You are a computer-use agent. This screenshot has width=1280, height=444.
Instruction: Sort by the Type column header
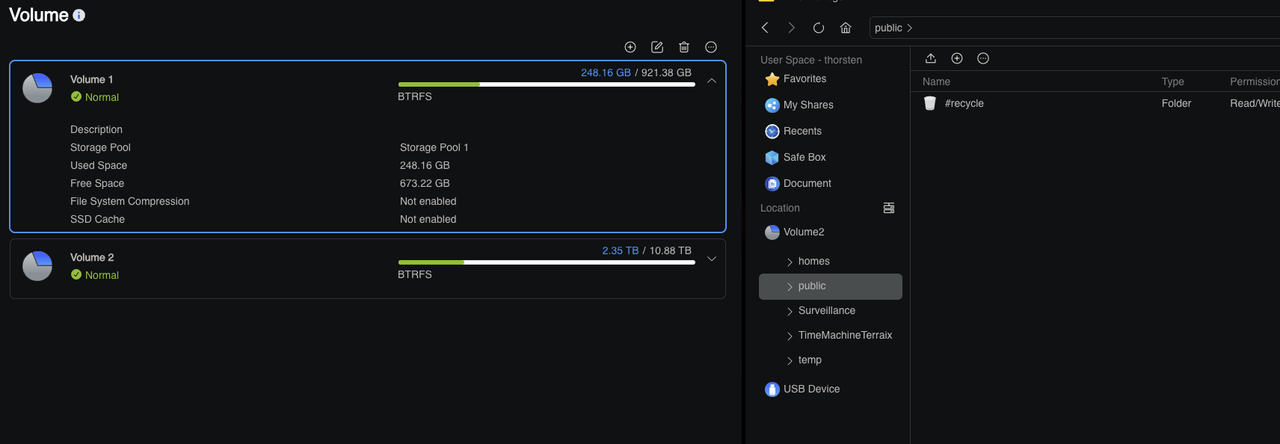[x=1172, y=81]
